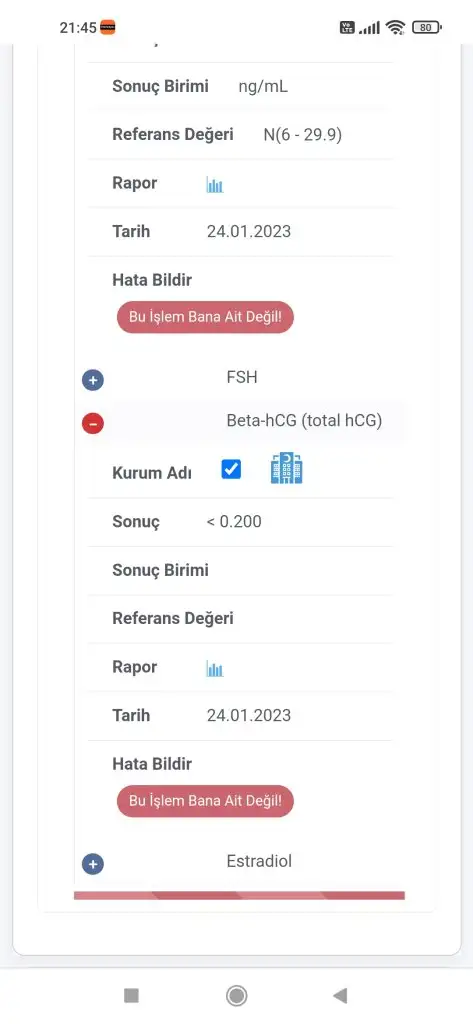Tap the Wi-Fi status bar icon
The width and height of the screenshot is (473, 1024).
pos(395,27)
